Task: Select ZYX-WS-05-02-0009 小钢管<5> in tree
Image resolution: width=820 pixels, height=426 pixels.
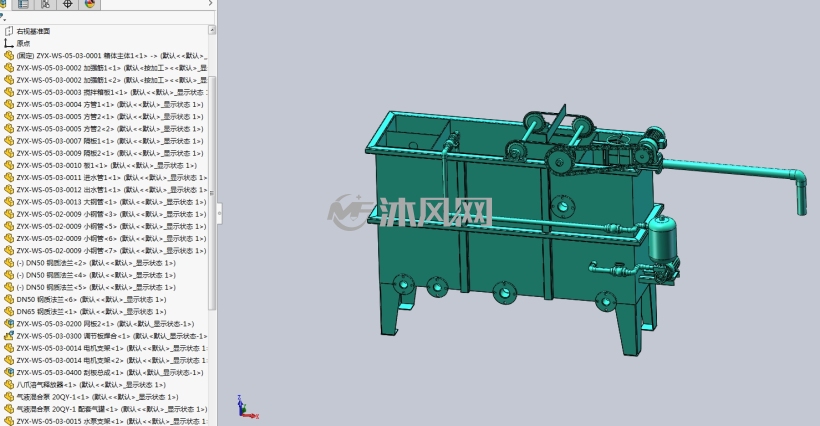Action: point(111,226)
